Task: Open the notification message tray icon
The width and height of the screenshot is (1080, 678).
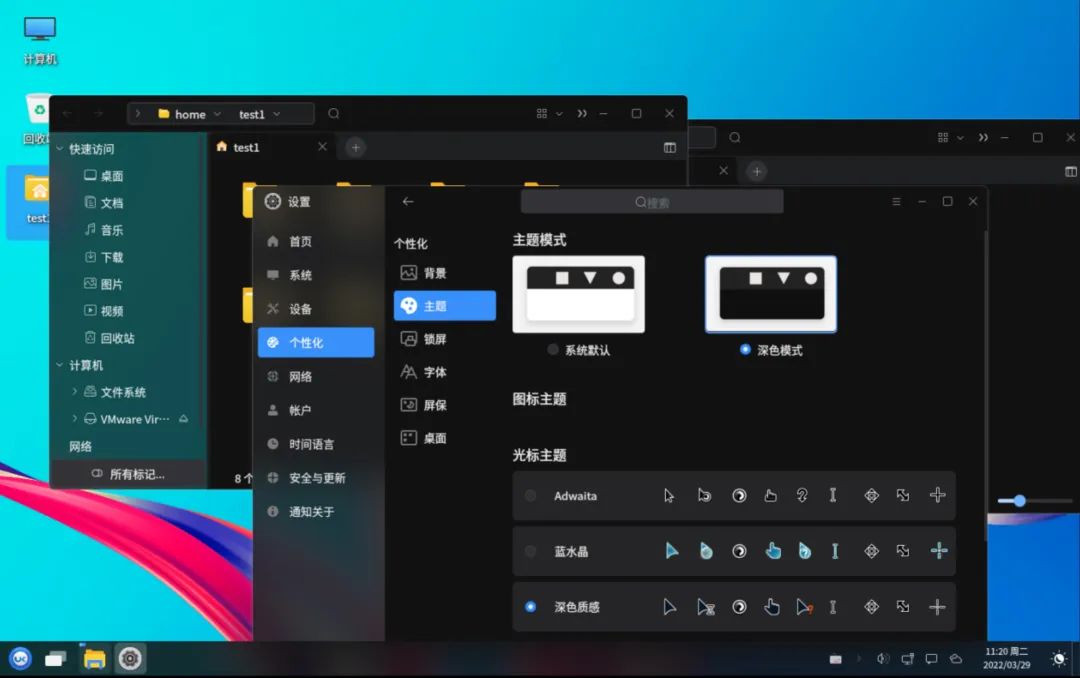Action: (x=931, y=659)
